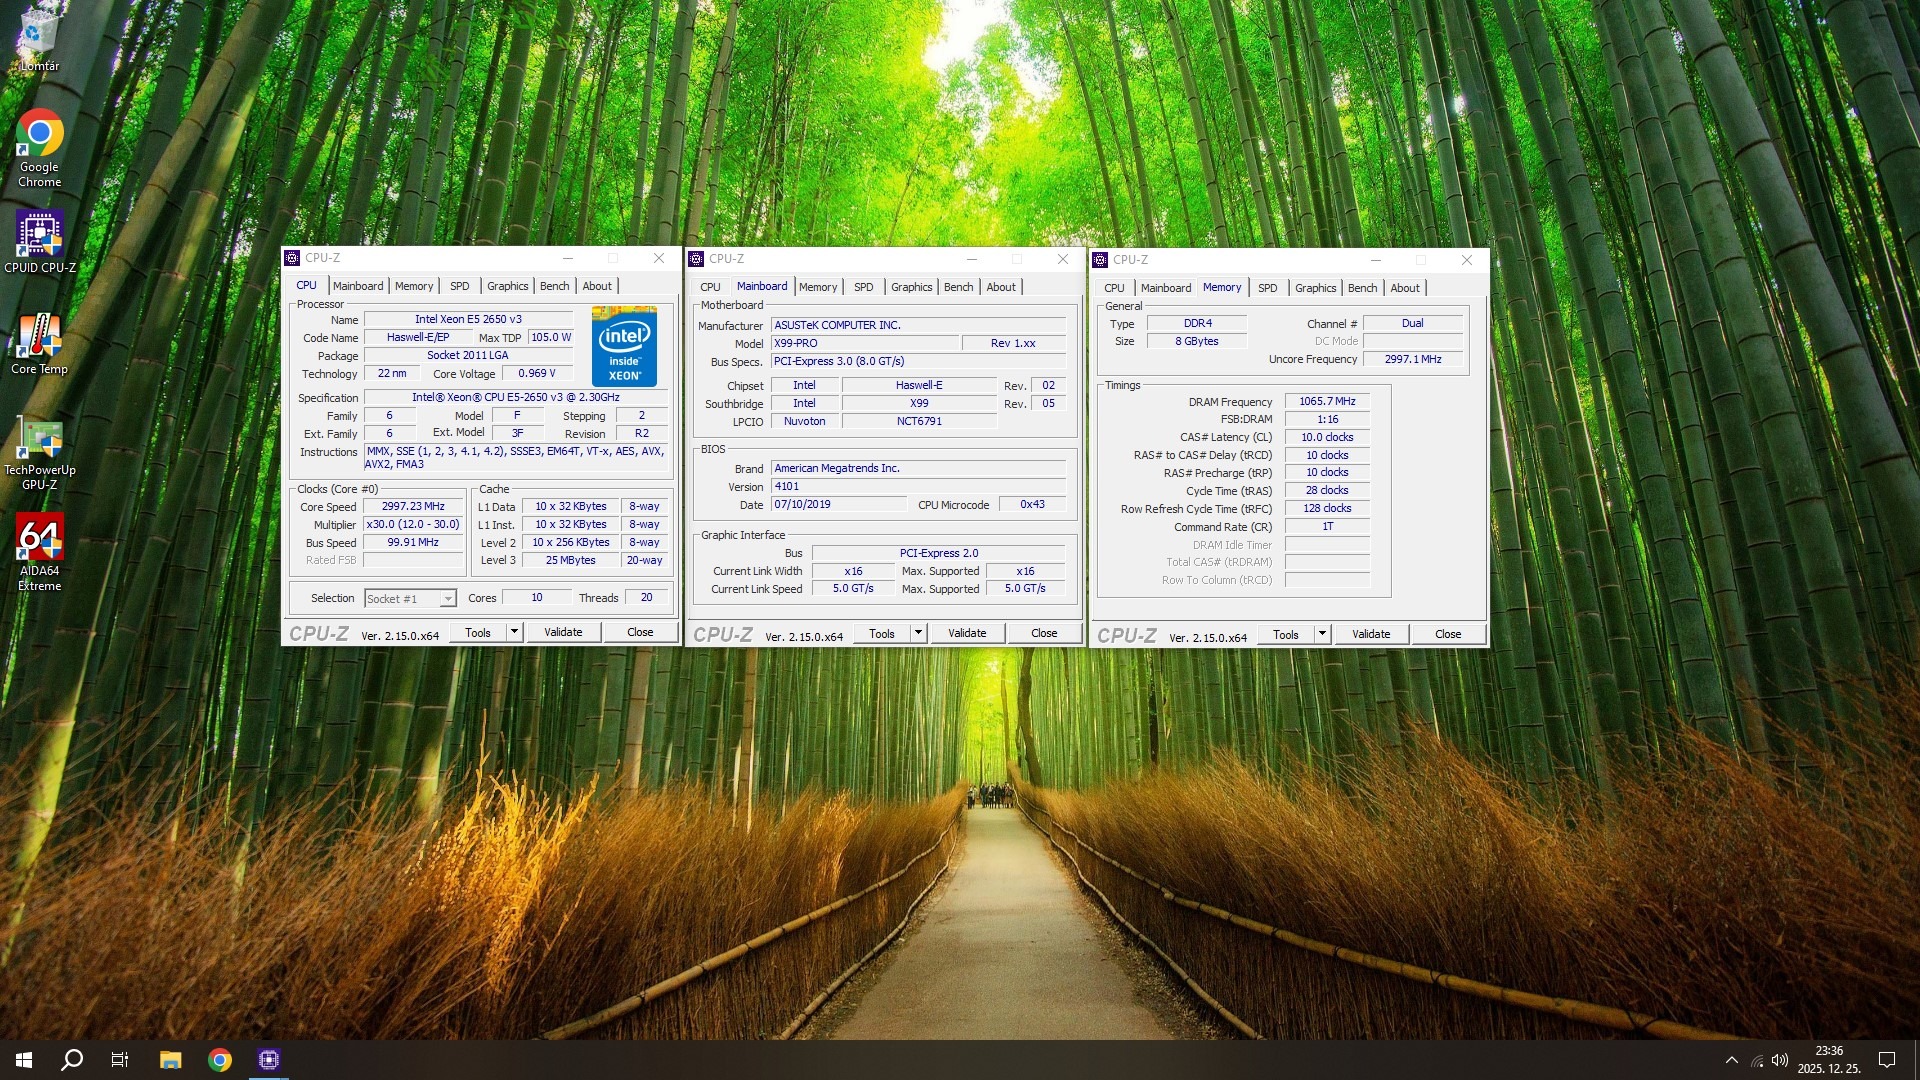This screenshot has width=1920, height=1080.
Task: Open File Explorer from the taskbar
Action: (x=170, y=1060)
